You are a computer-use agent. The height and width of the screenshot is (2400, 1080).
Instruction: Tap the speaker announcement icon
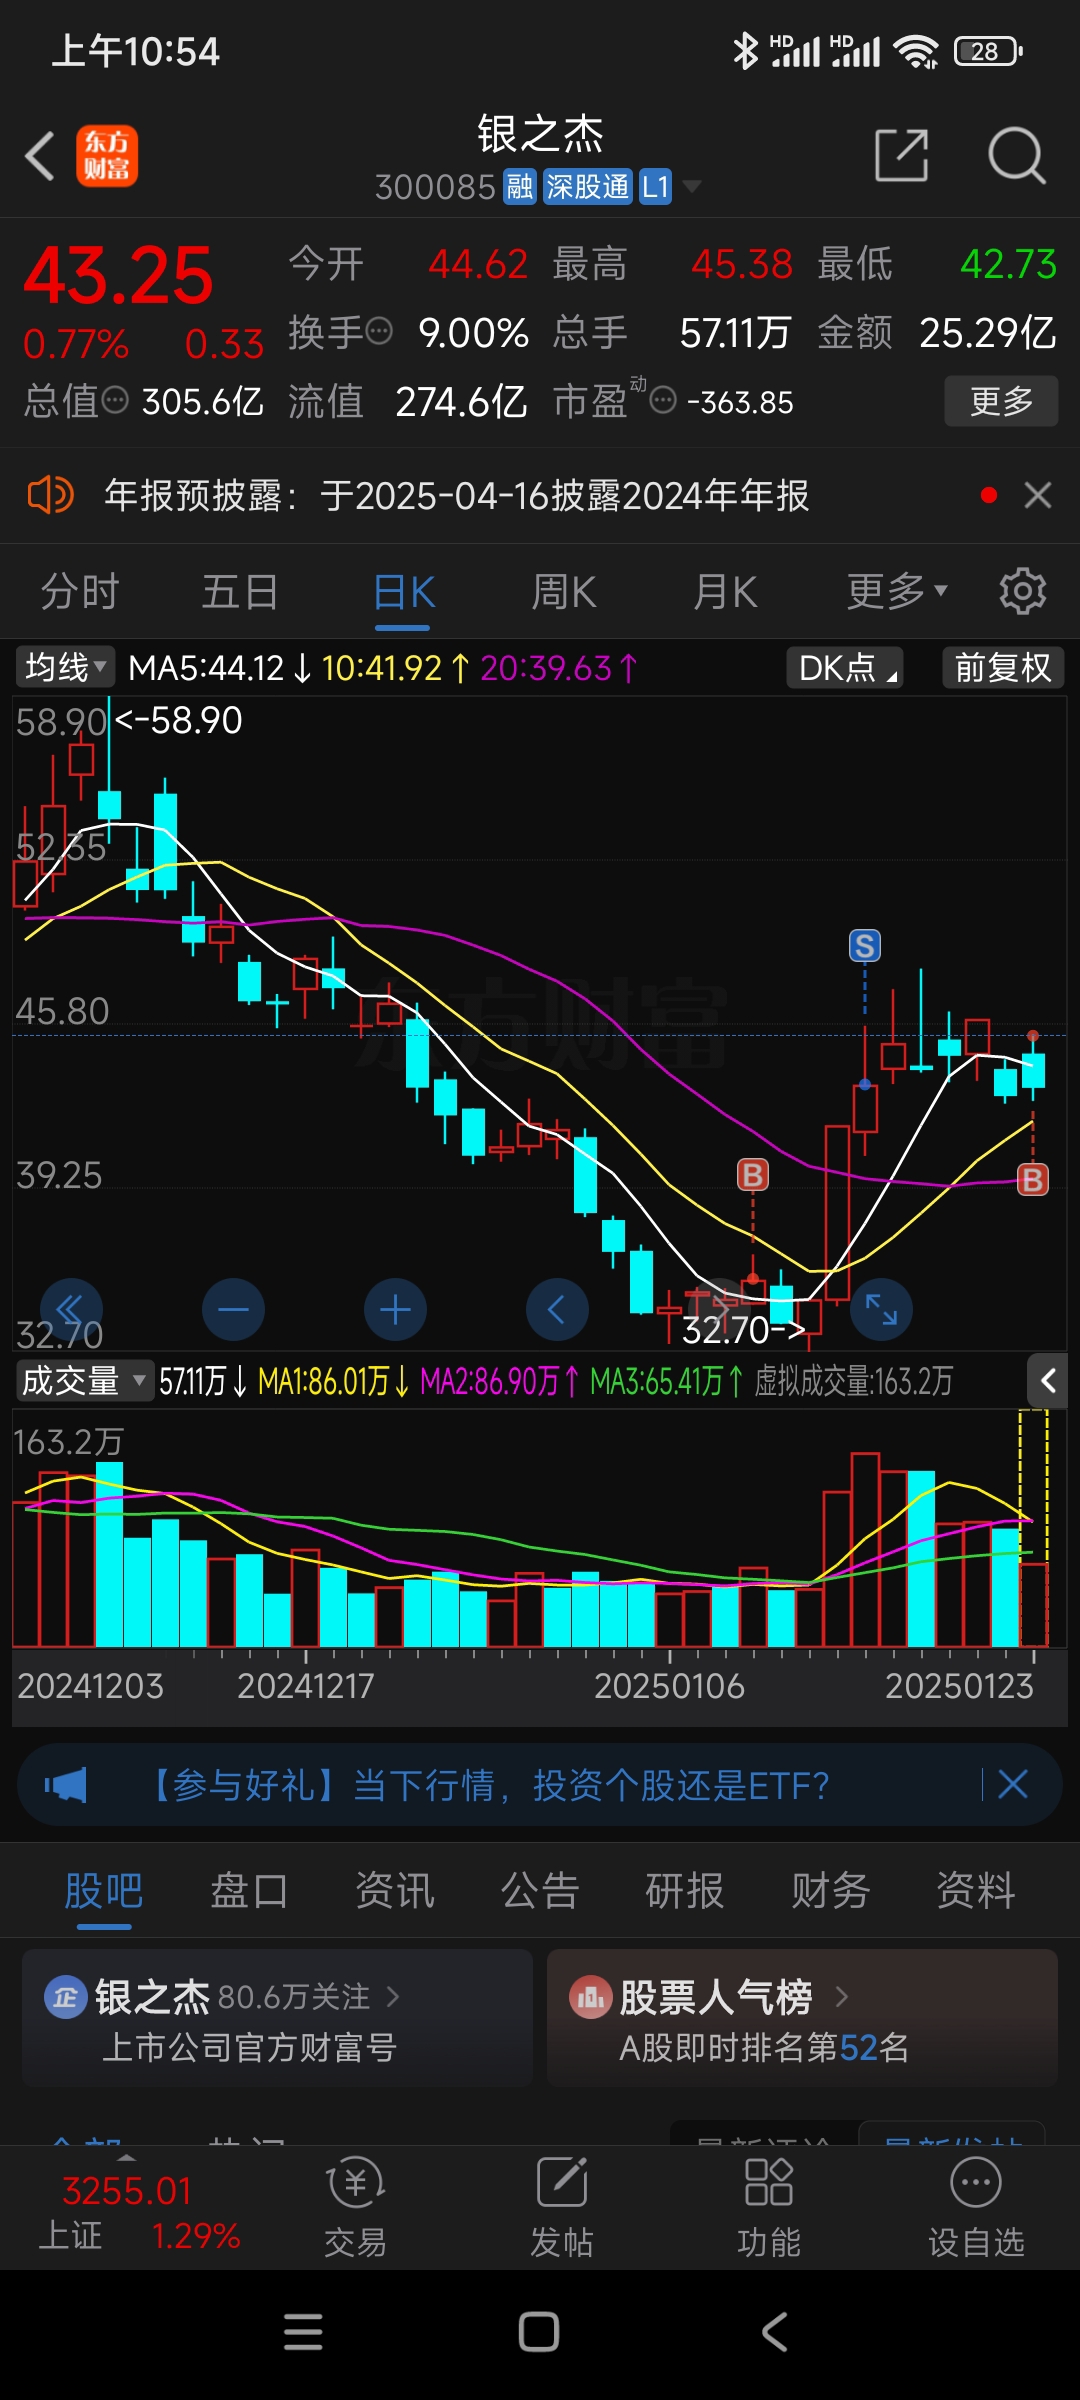[50, 495]
